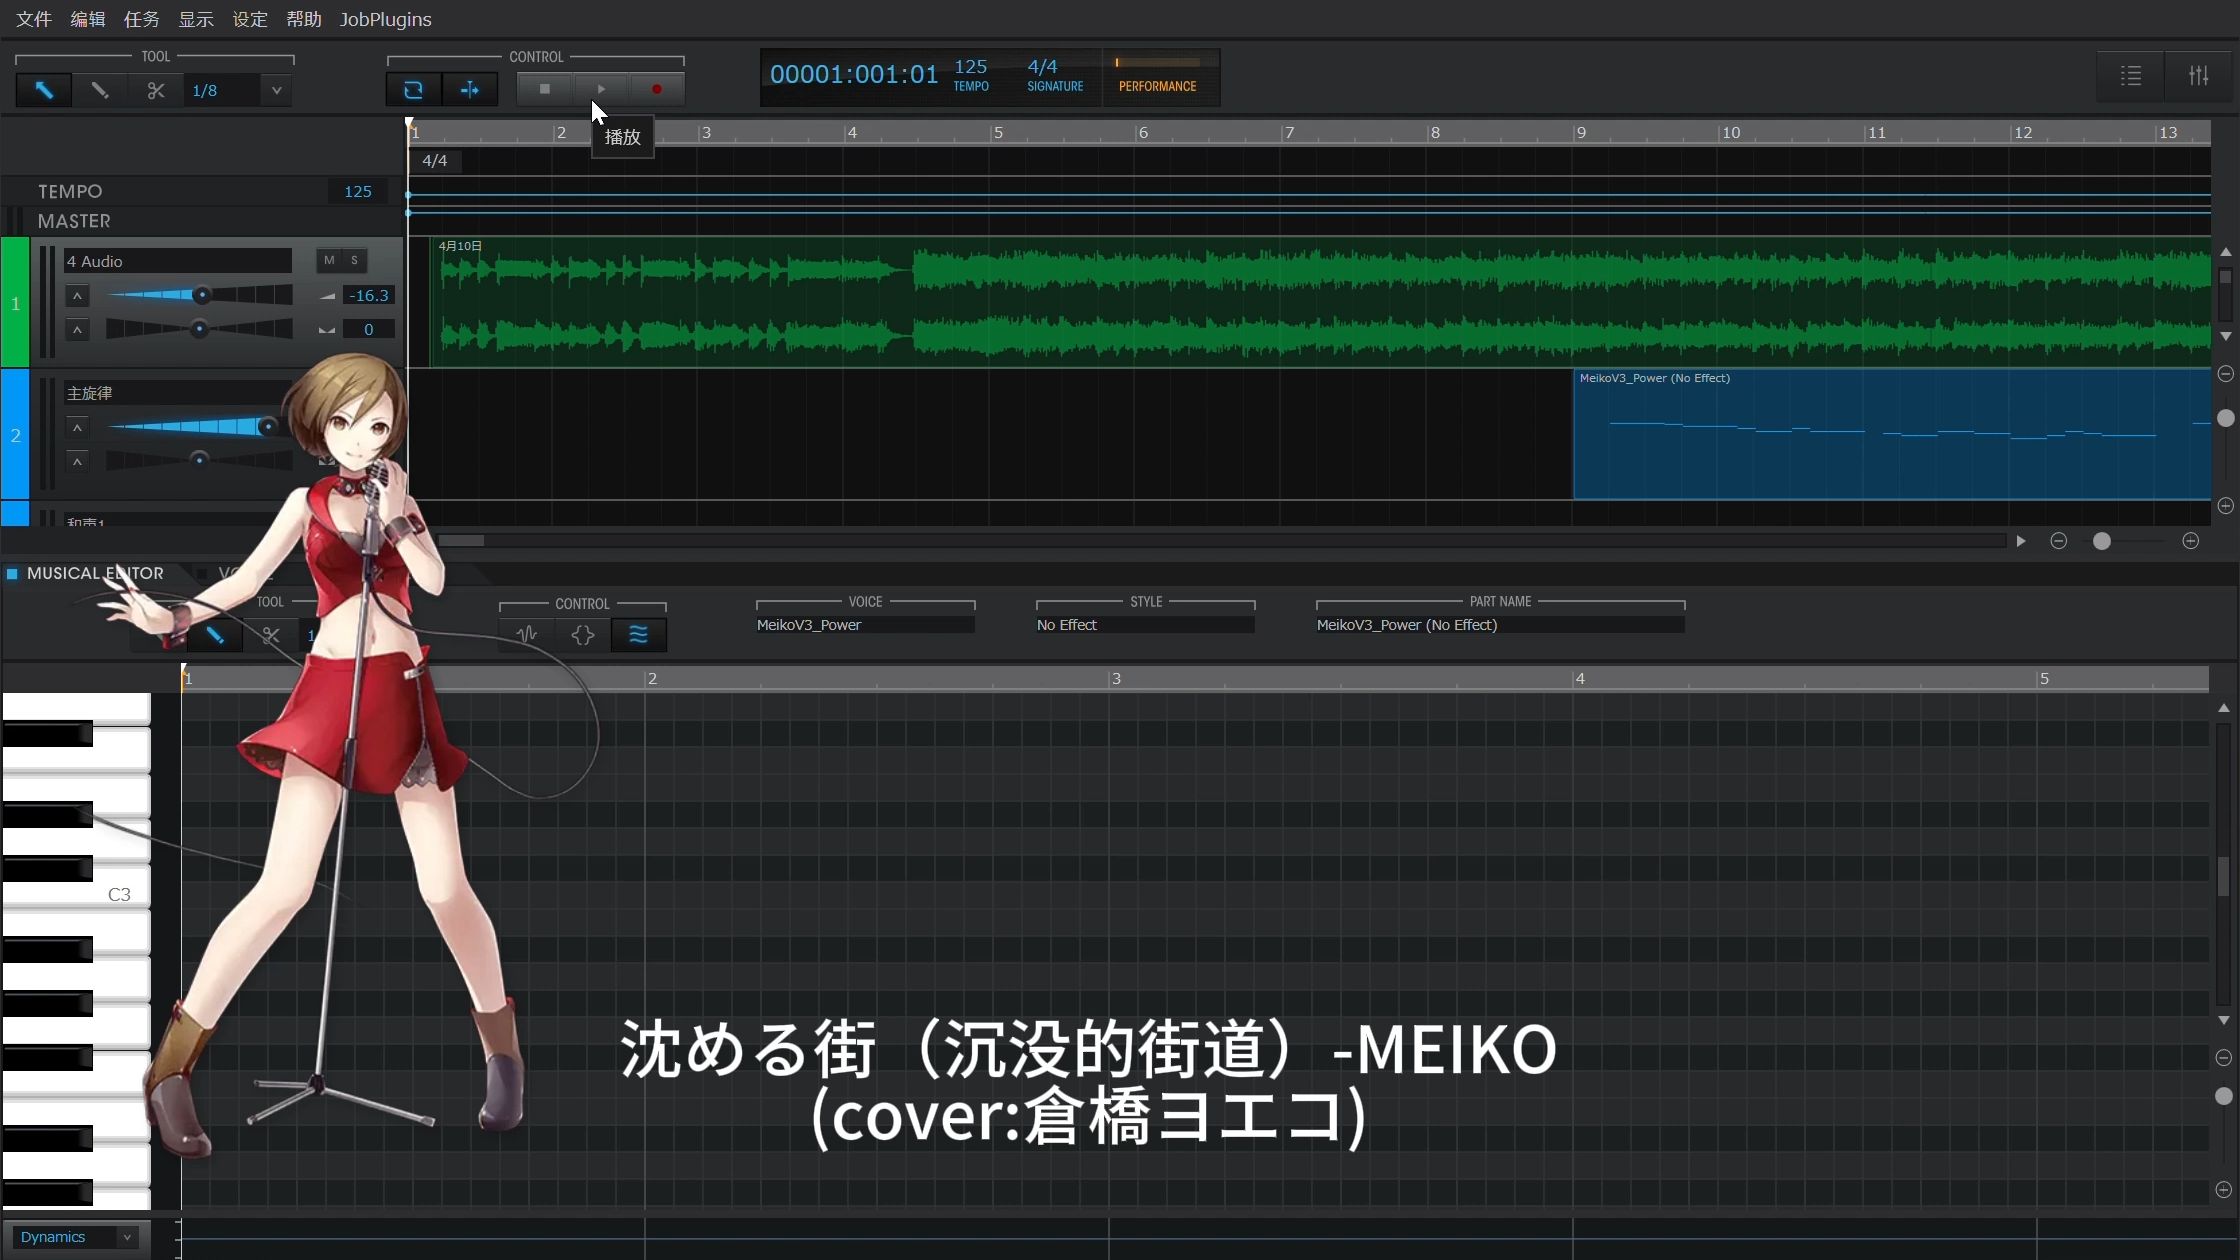Mute the 4 Audio track
Image resolution: width=2240 pixels, height=1260 pixels.
coord(329,260)
